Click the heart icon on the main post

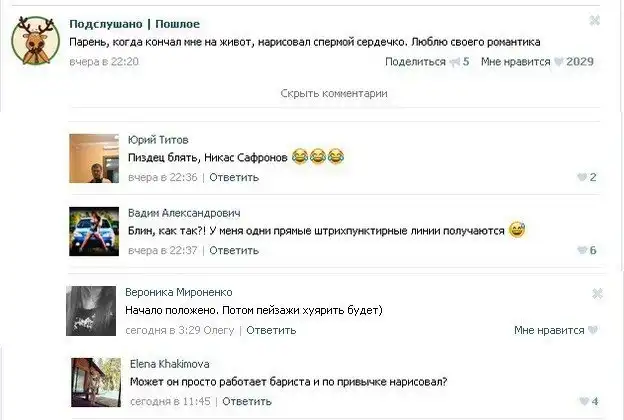coord(559,62)
